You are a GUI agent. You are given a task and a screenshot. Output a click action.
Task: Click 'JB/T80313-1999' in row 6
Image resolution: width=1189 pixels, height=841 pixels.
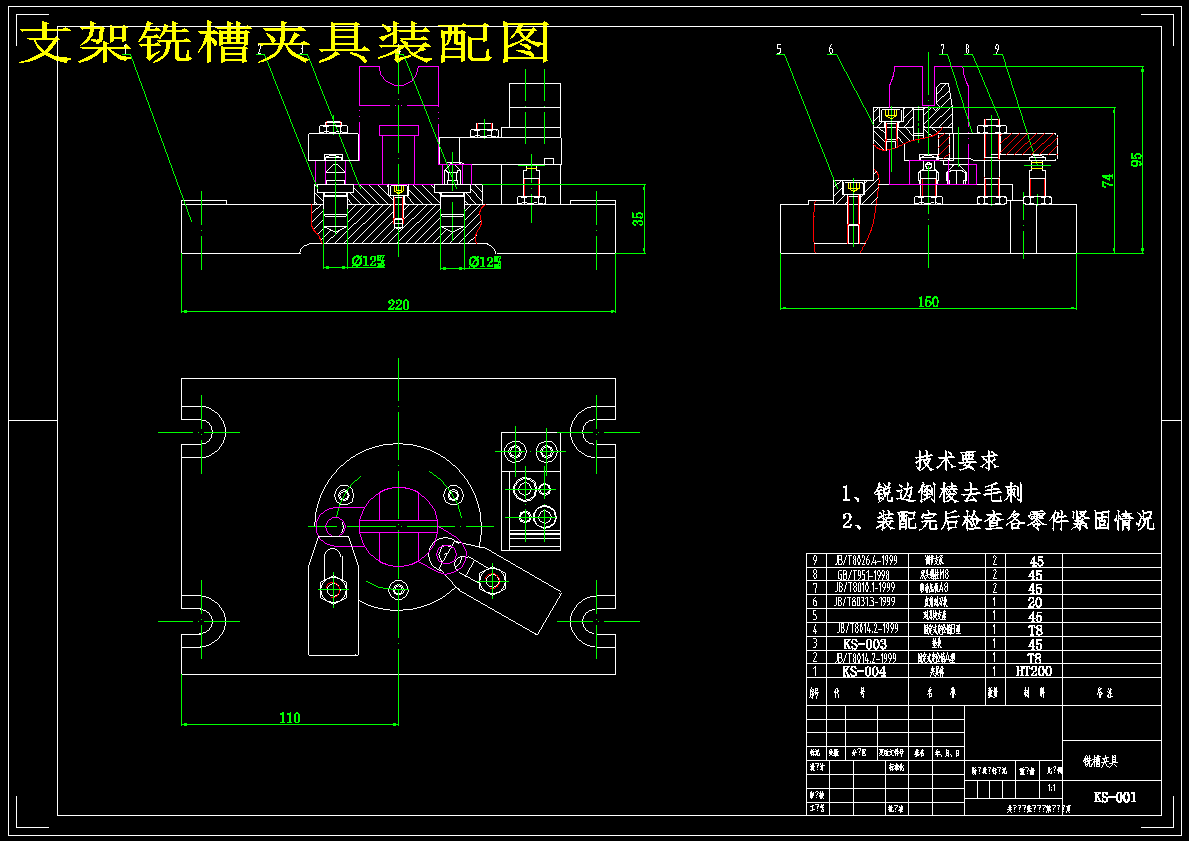click(x=864, y=601)
